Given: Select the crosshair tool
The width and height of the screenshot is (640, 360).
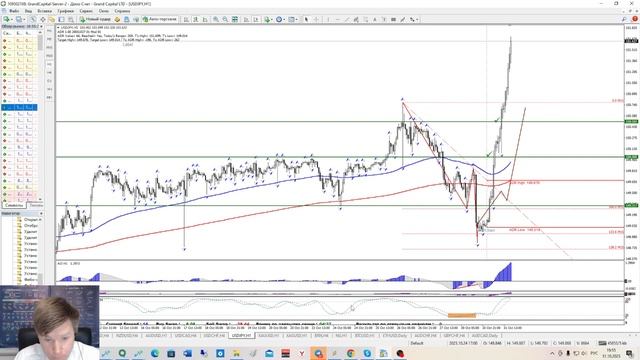Looking at the screenshot, I should (x=316, y=19).
